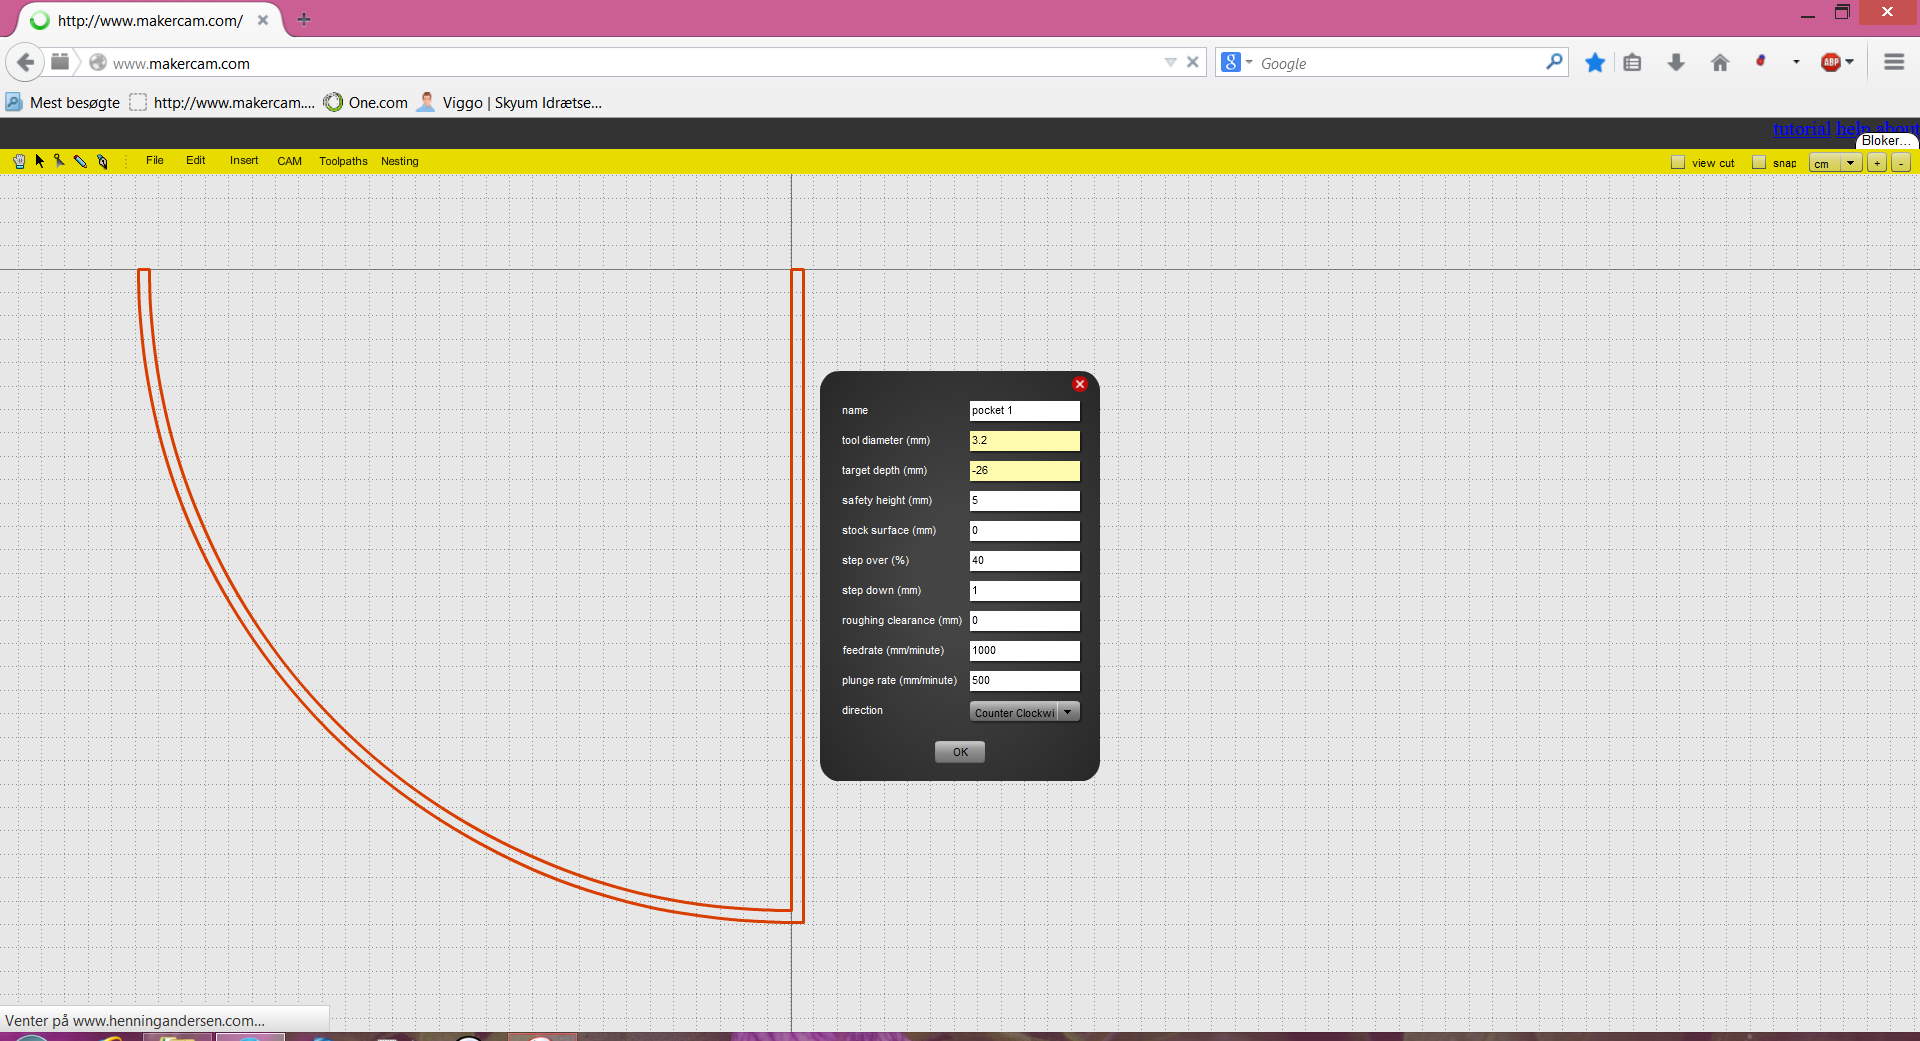This screenshot has width=1920, height=1041.
Task: Select the hand pan tool
Action: click(x=19, y=161)
